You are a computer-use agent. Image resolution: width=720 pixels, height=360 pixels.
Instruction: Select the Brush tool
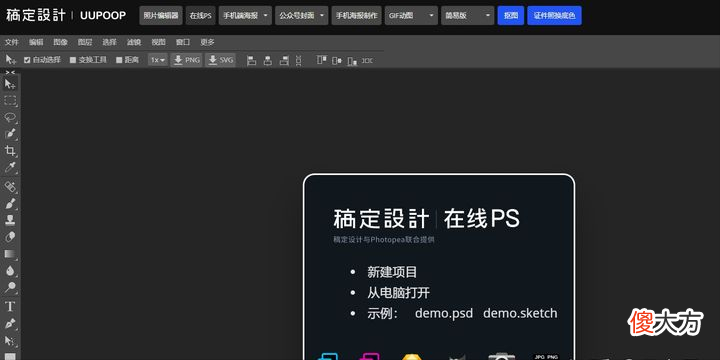click(x=10, y=203)
